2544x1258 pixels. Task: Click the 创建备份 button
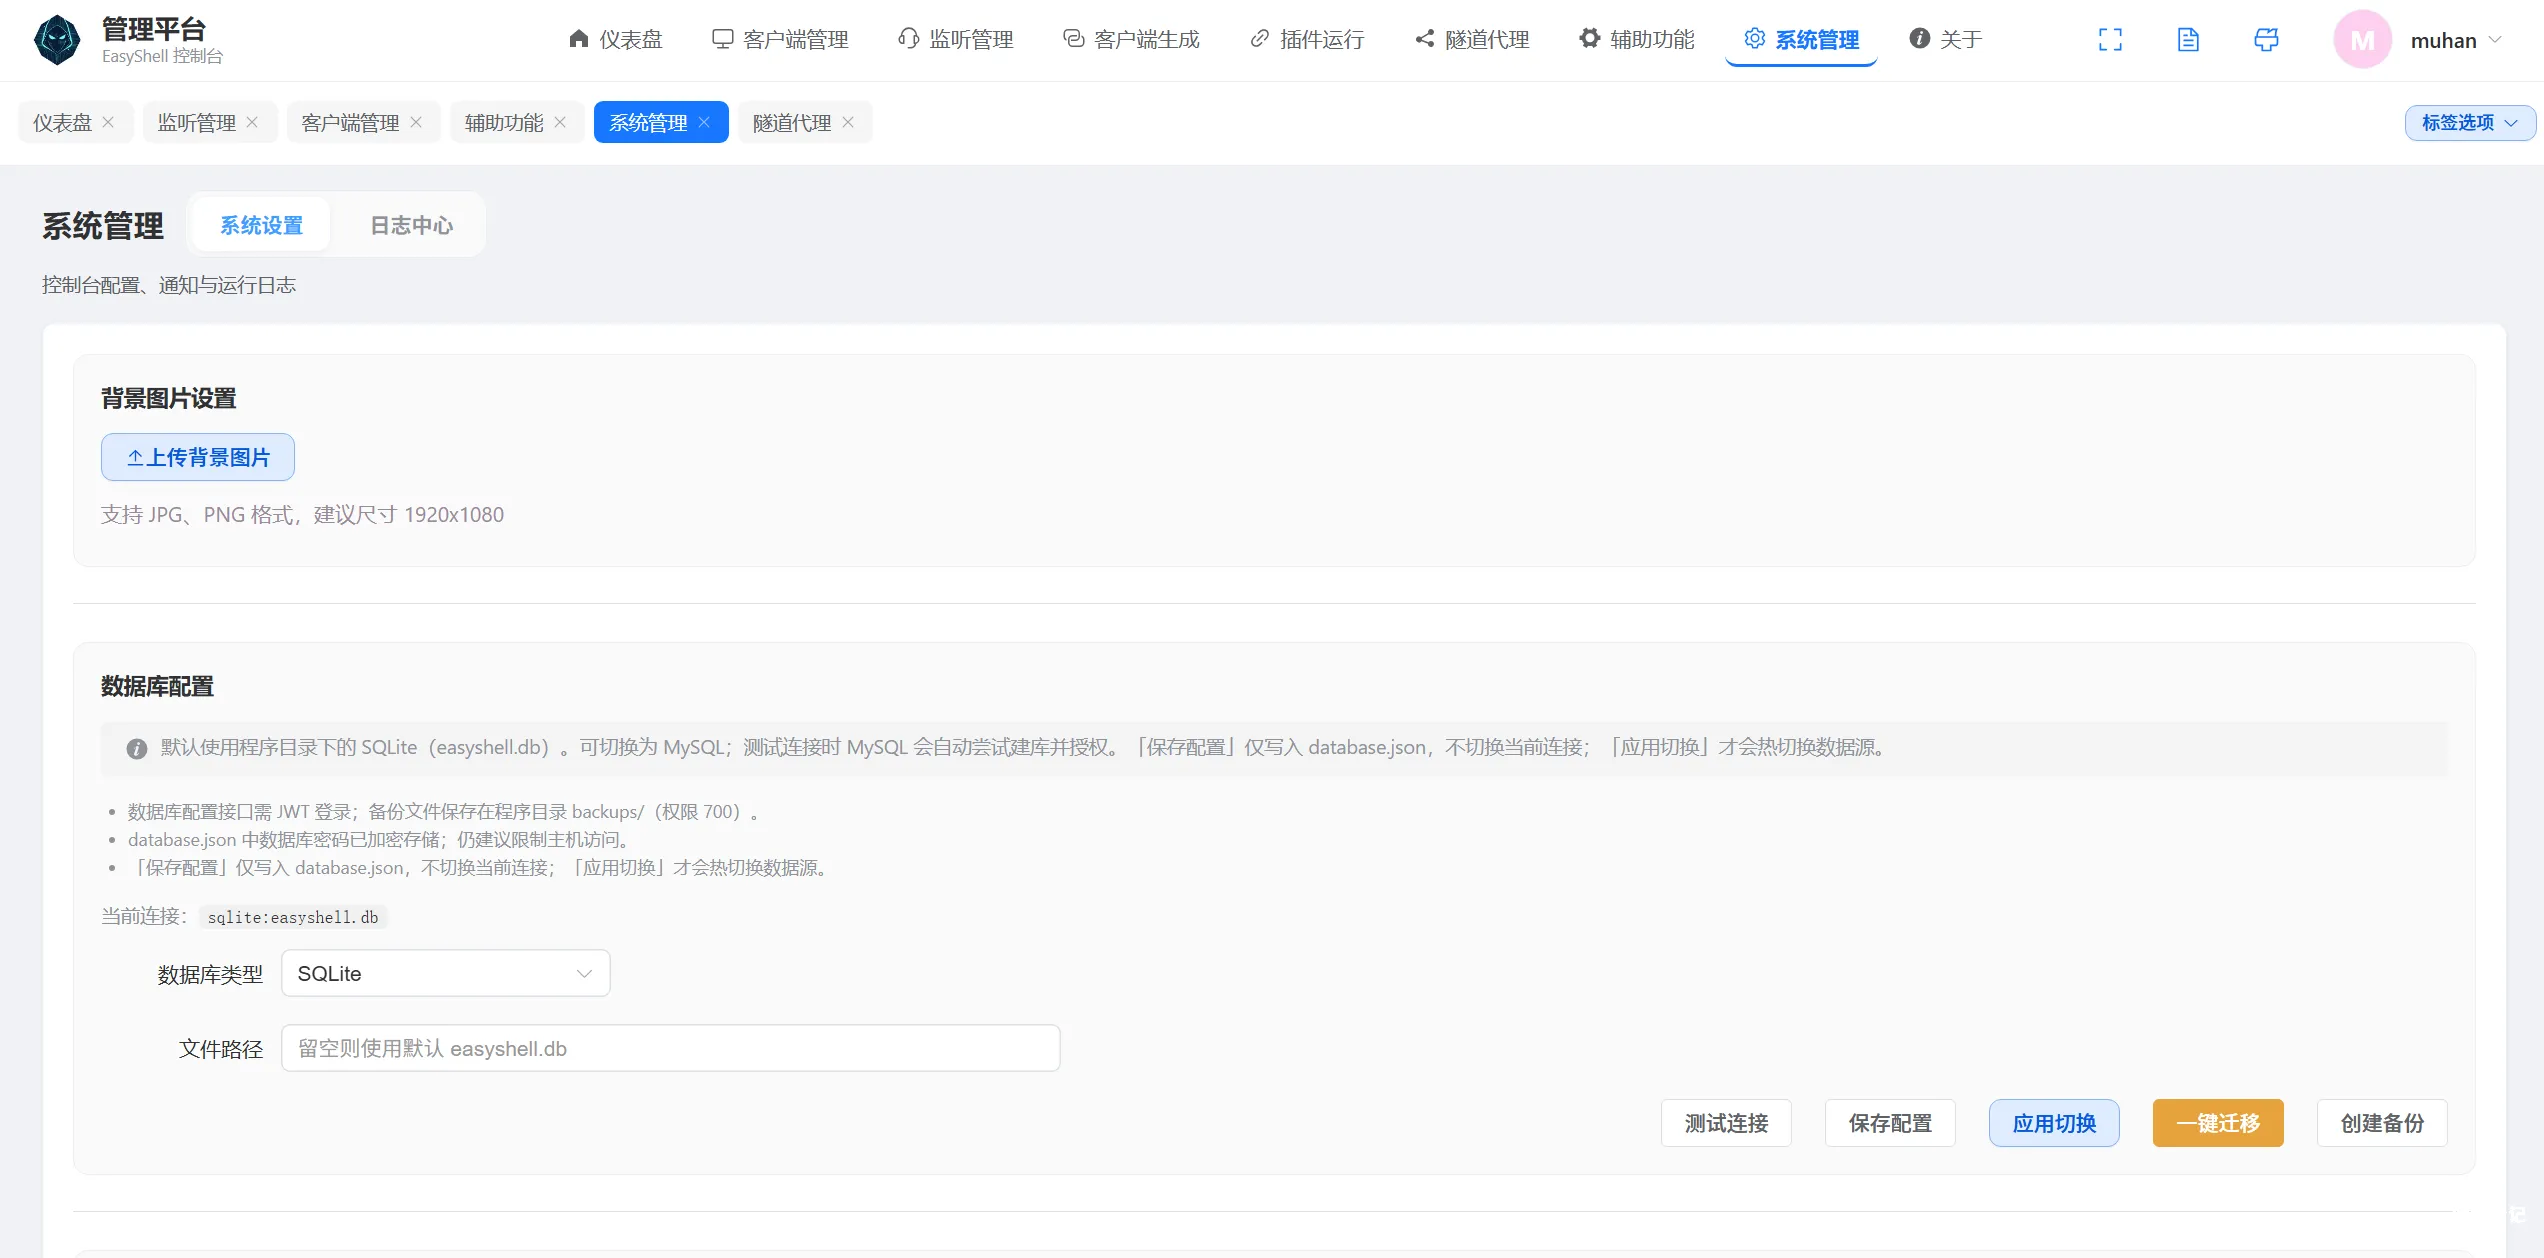coord(2382,1123)
